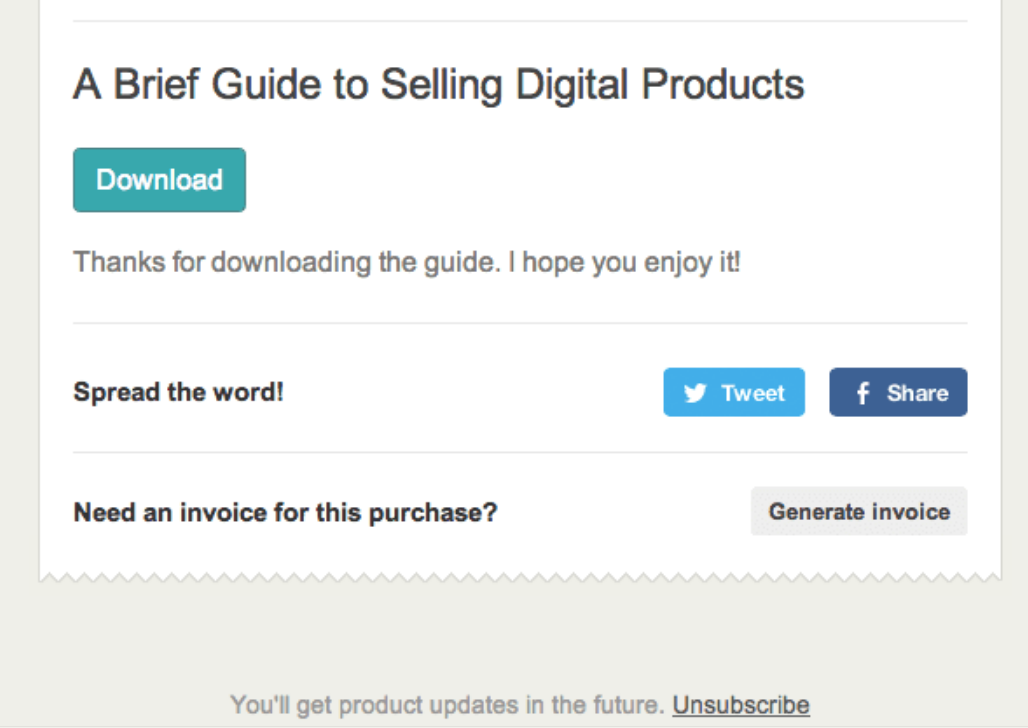Follow the Unsubscribe link
Screen dimensions: 1028x728
(x=740, y=704)
